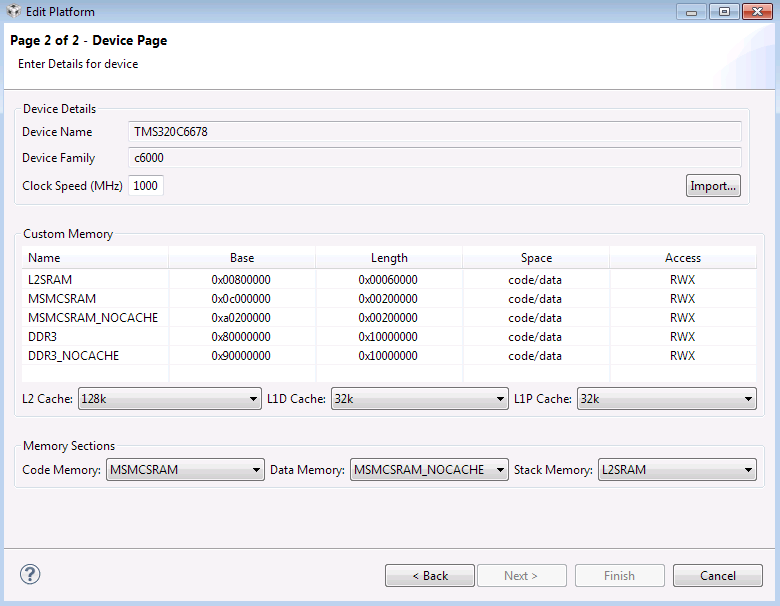The image size is (780, 606).
Task: Click base address 0x80000000
Action: (x=241, y=337)
